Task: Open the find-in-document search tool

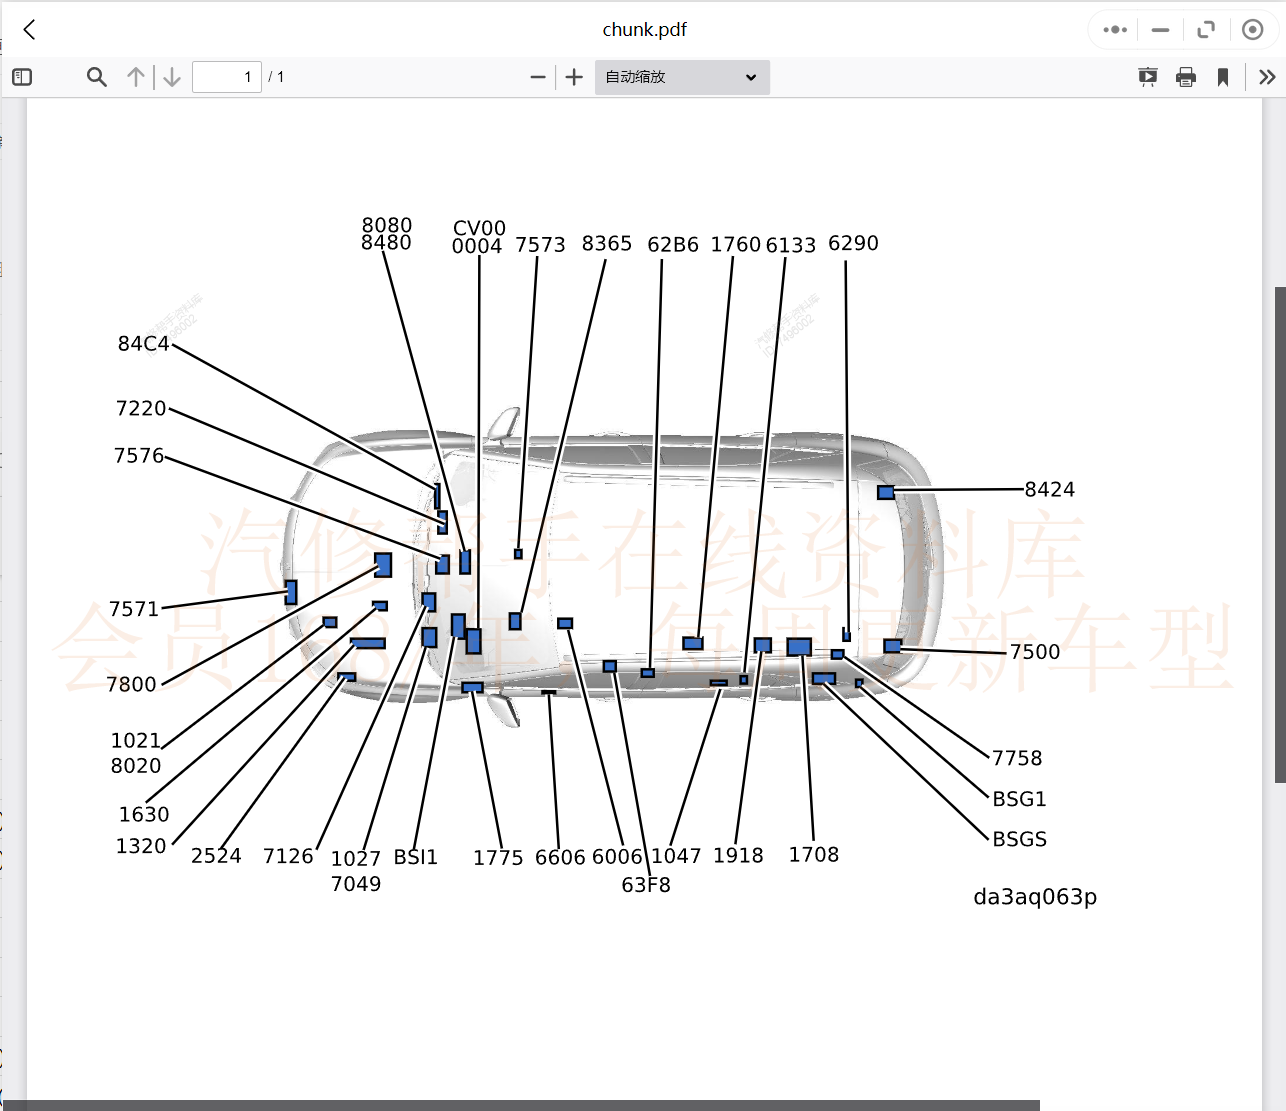Action: pyautogui.click(x=96, y=77)
